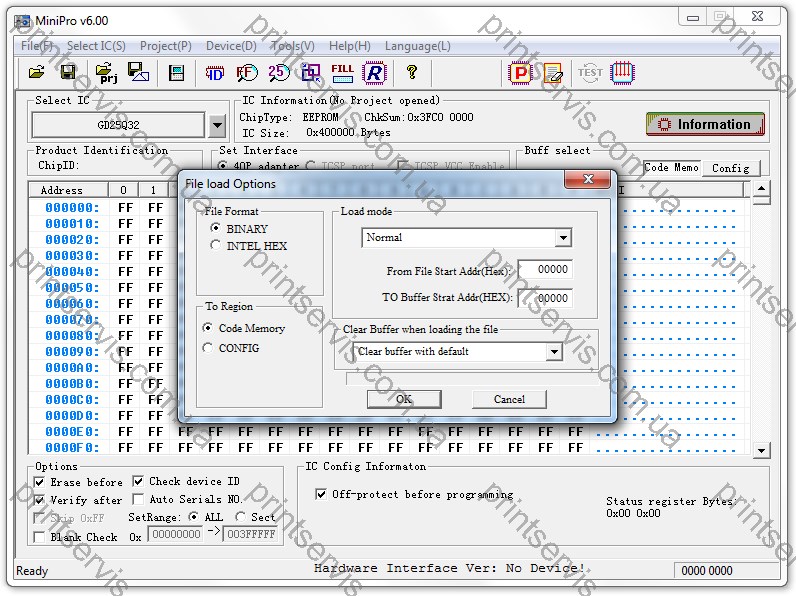This screenshot has width=796, height=596.
Task: Choose CONFIG as target region
Action: [x=207, y=348]
